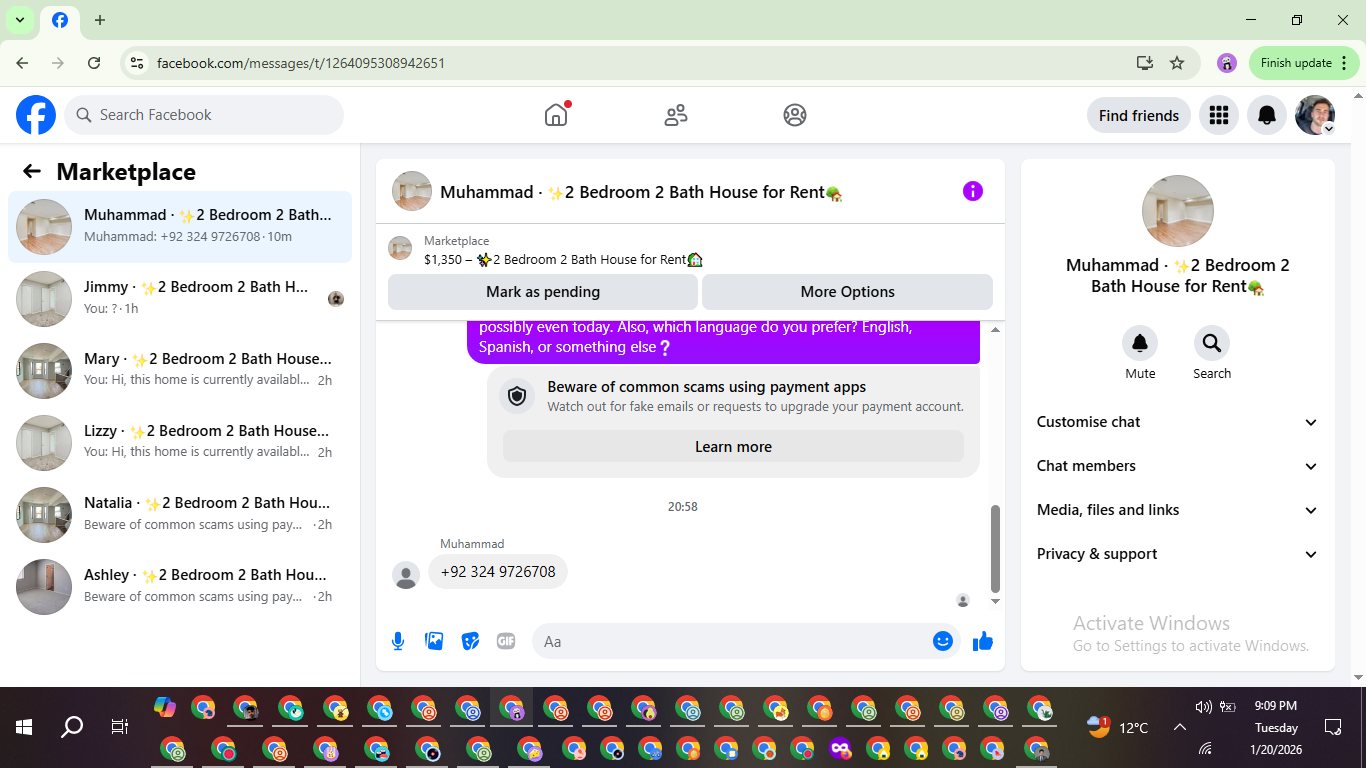This screenshot has width=1366, height=768.
Task: Open a new Chrome tab
Action: click(100, 20)
